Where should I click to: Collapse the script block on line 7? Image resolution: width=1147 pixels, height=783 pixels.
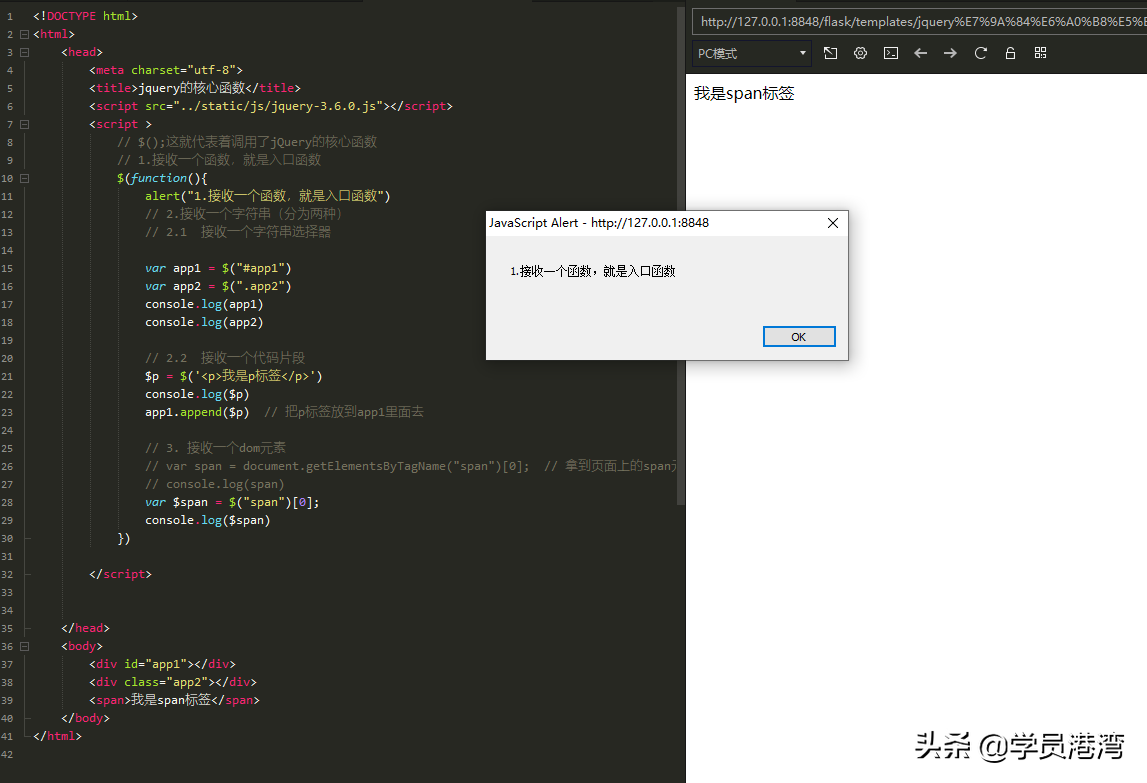[24, 124]
